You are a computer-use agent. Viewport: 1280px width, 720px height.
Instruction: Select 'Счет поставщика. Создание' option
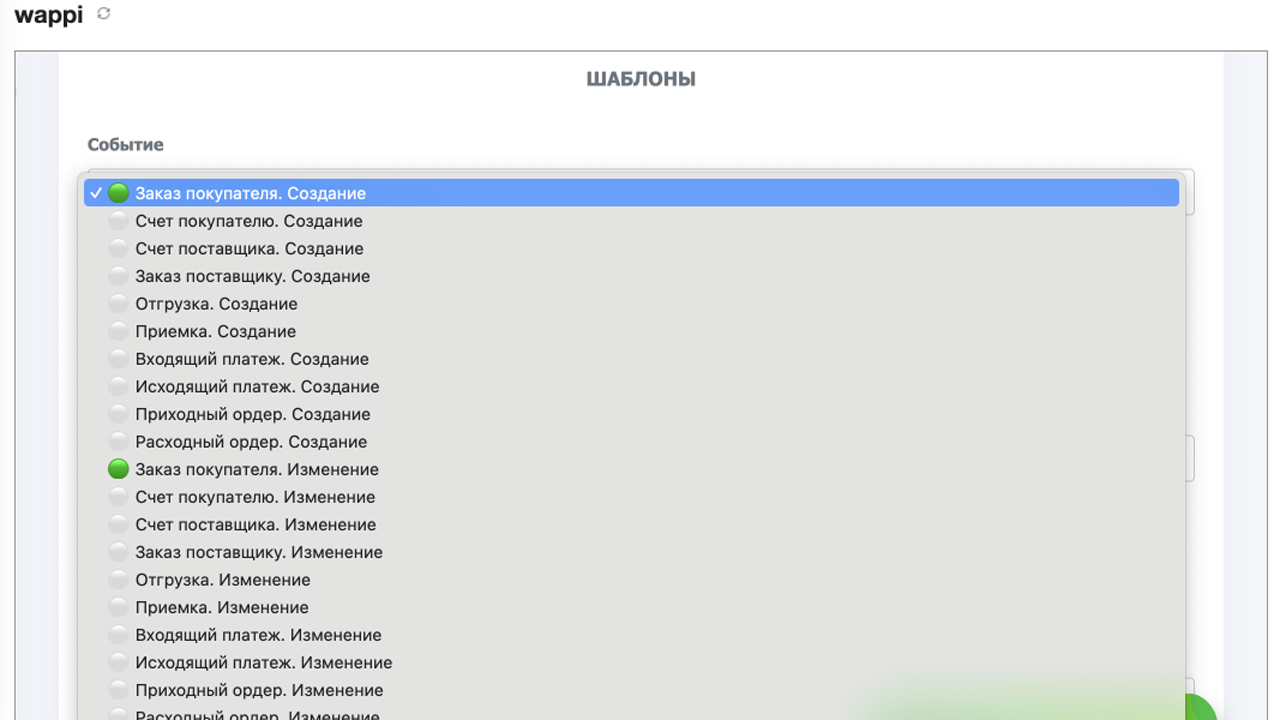tap(249, 249)
